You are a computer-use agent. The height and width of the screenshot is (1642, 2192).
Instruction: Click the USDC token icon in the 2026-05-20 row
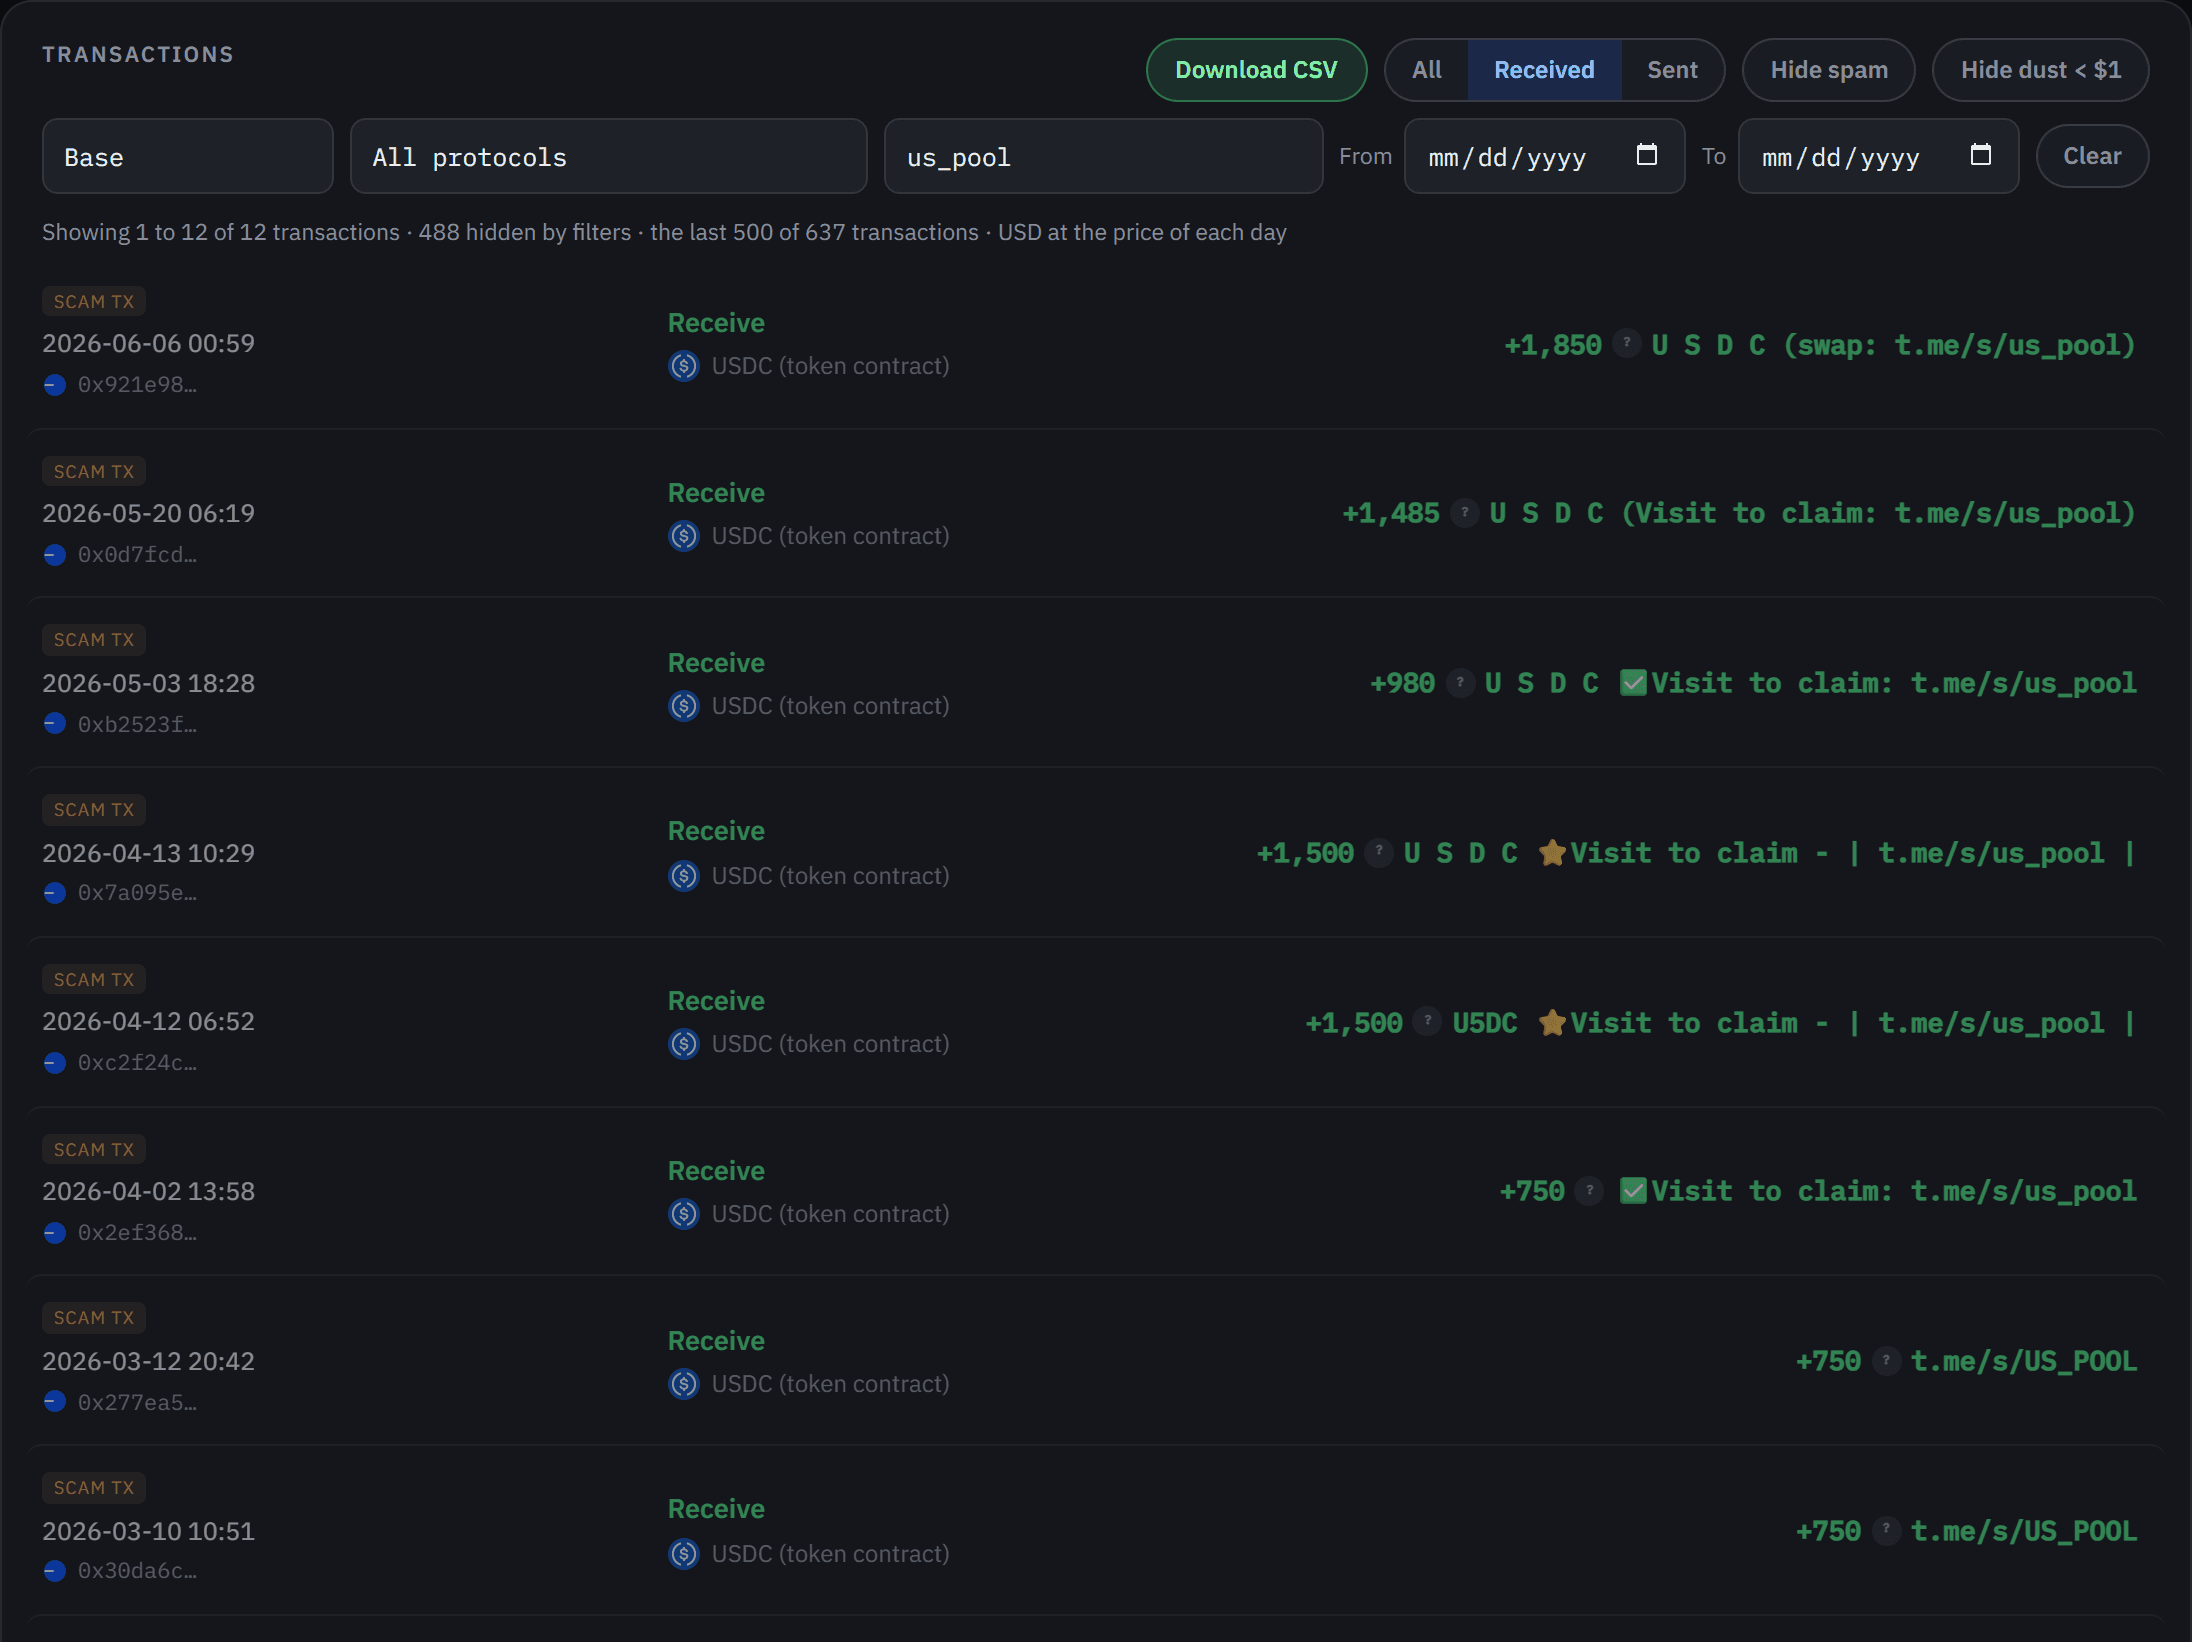[684, 536]
